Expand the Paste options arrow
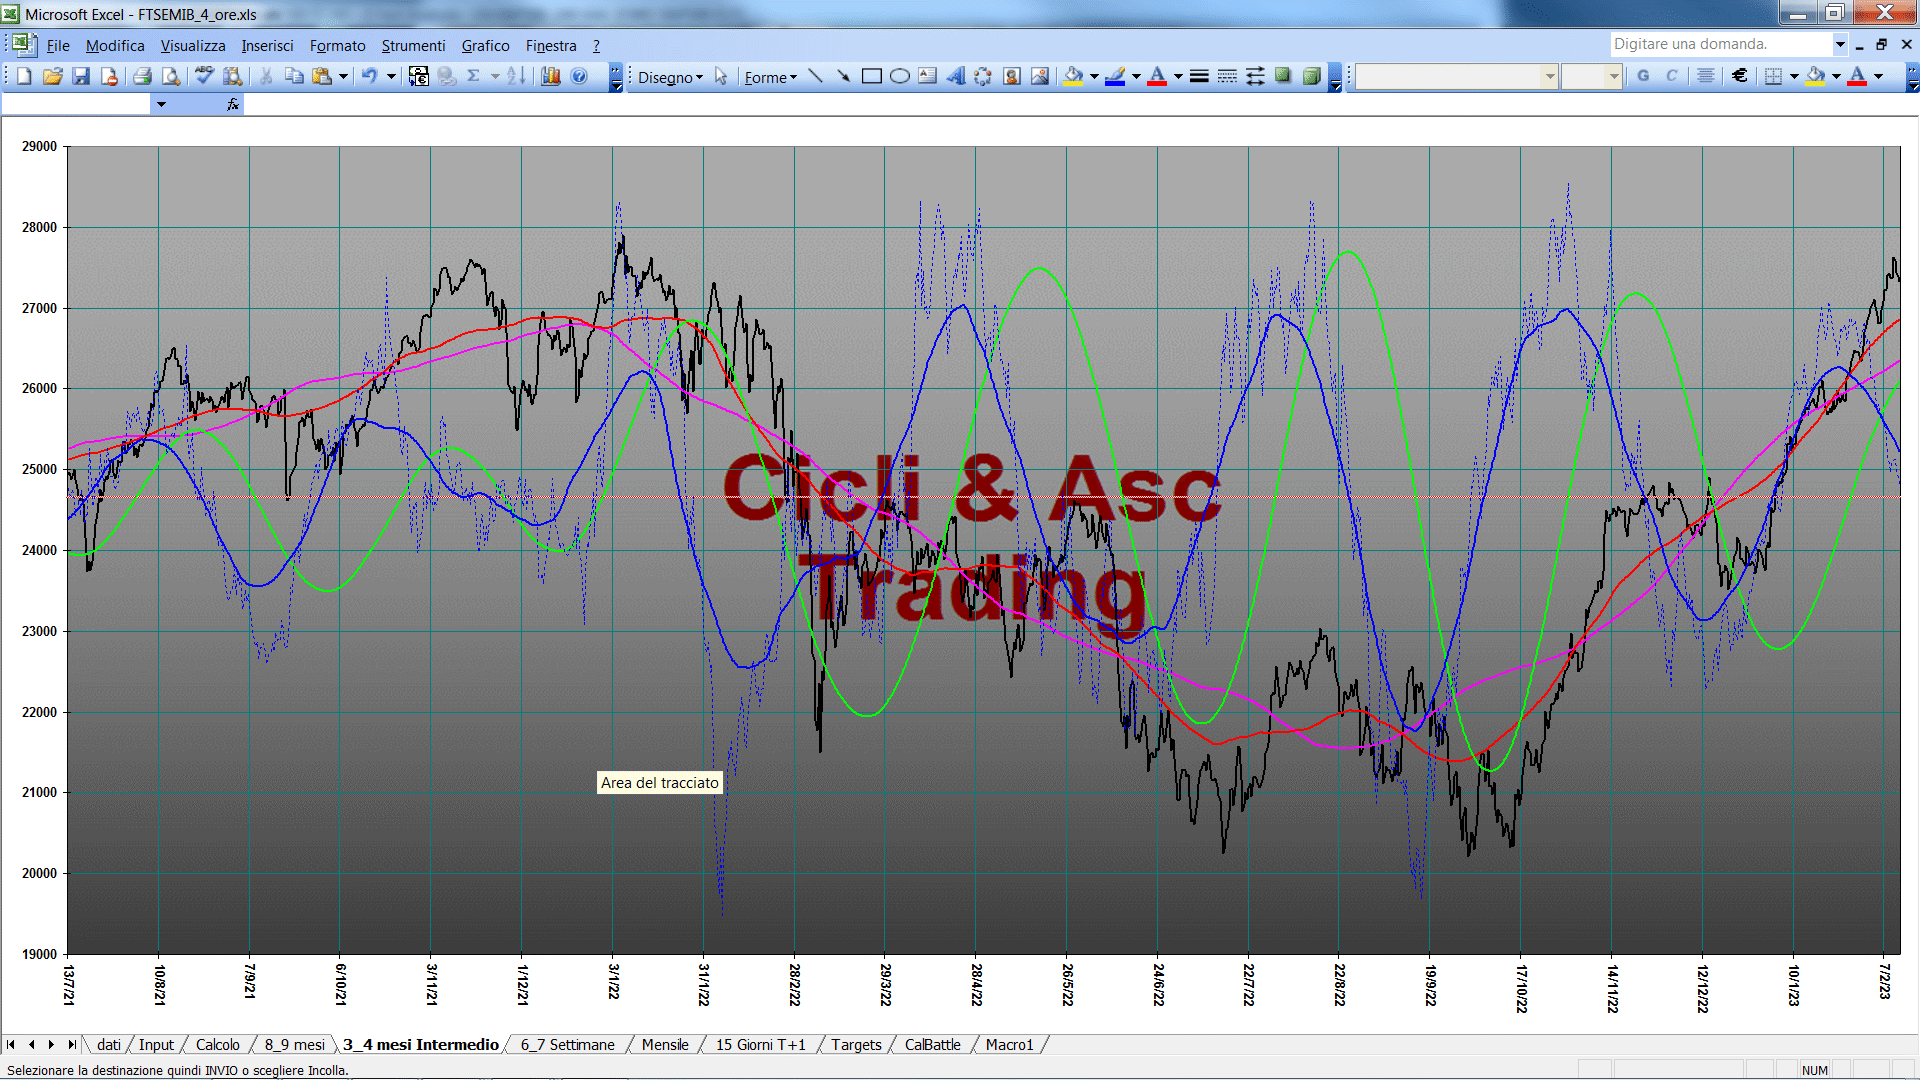Screen dimensions: 1920x1080 (x=343, y=76)
